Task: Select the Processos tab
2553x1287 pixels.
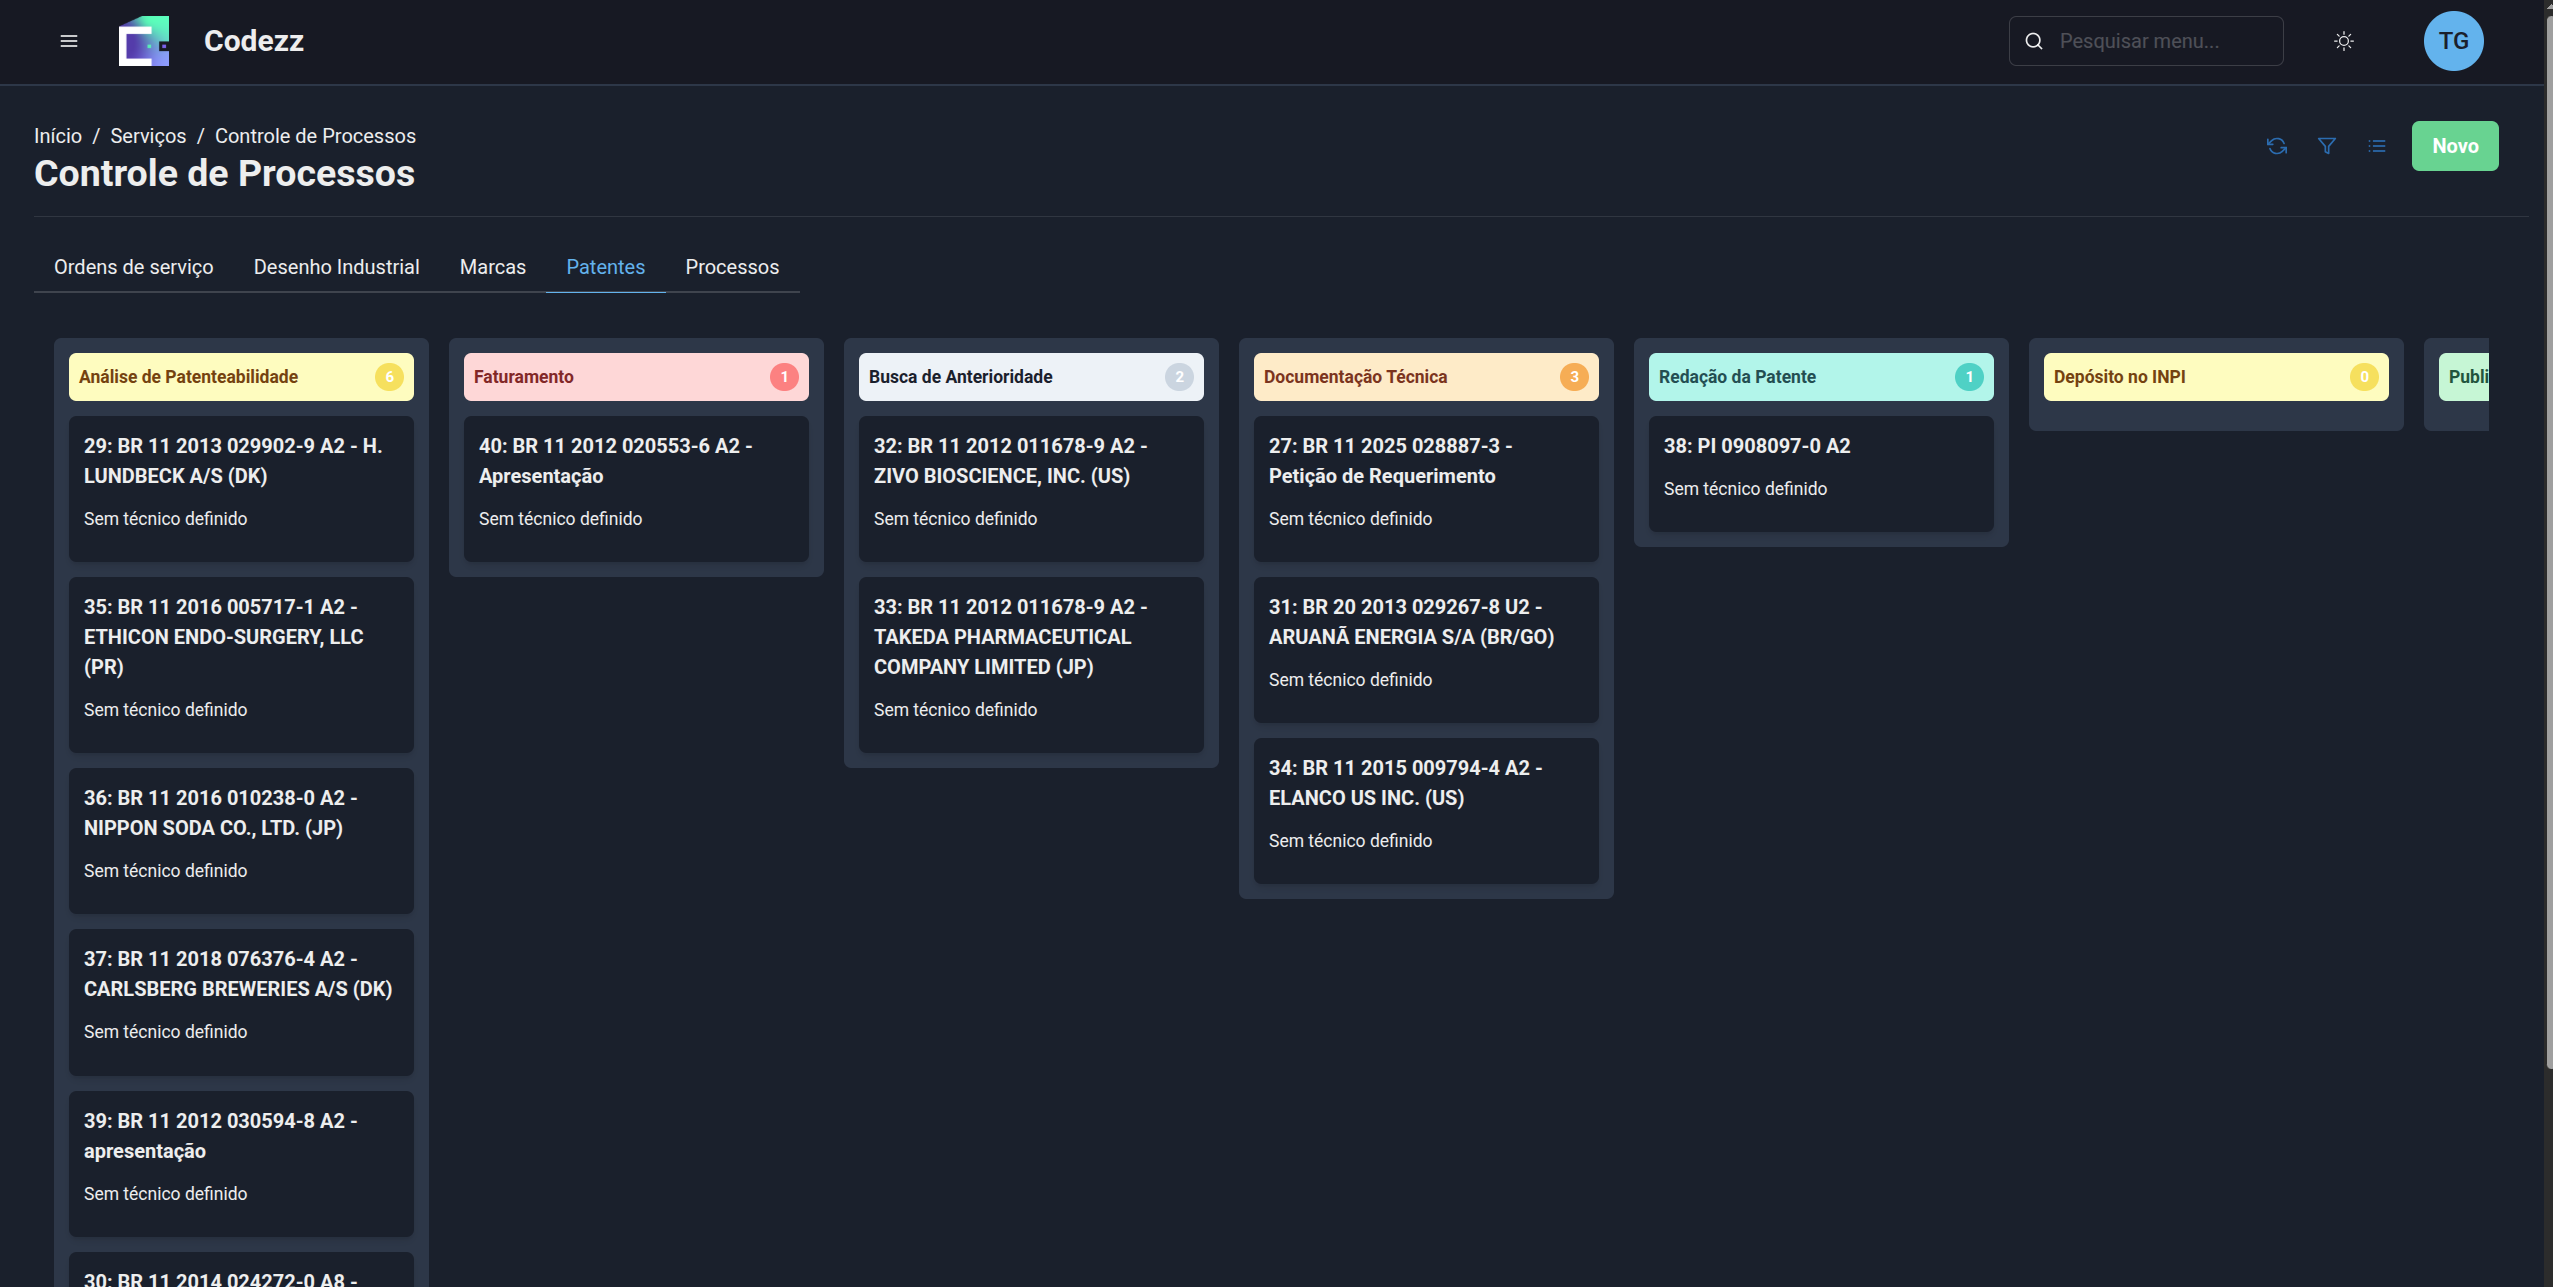Action: tap(731, 267)
